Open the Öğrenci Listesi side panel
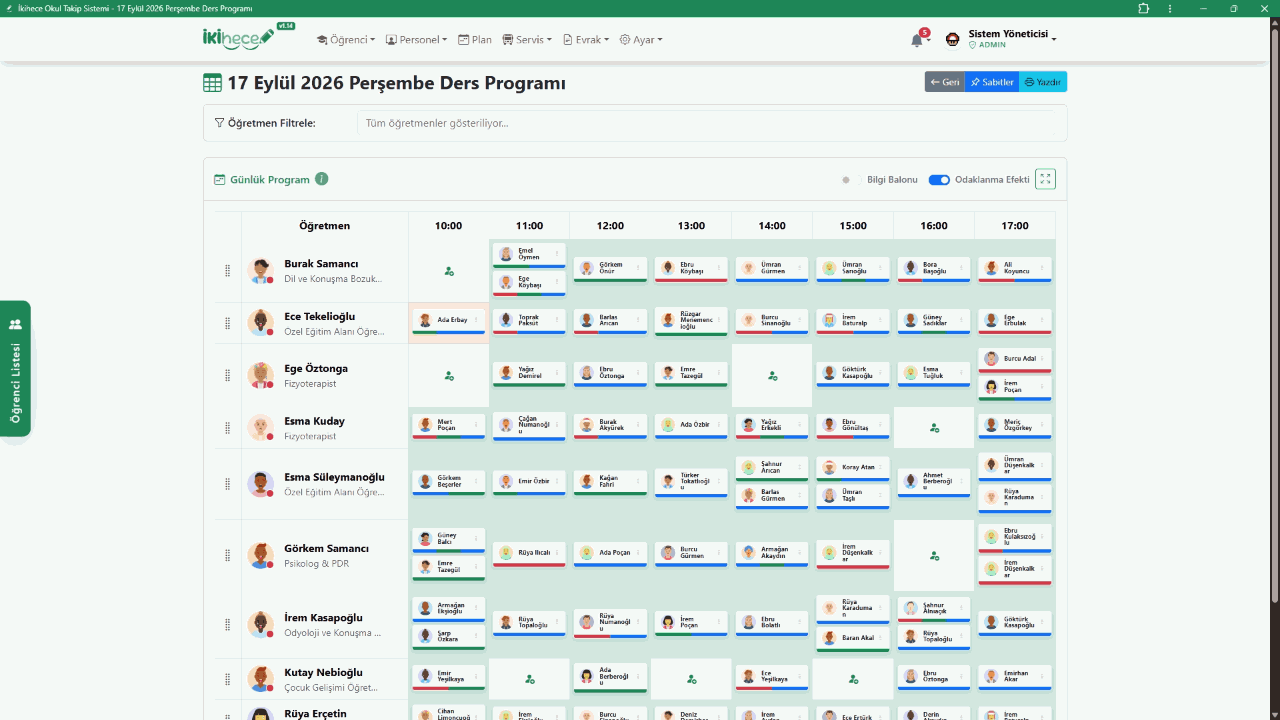The image size is (1280, 720). (15, 368)
